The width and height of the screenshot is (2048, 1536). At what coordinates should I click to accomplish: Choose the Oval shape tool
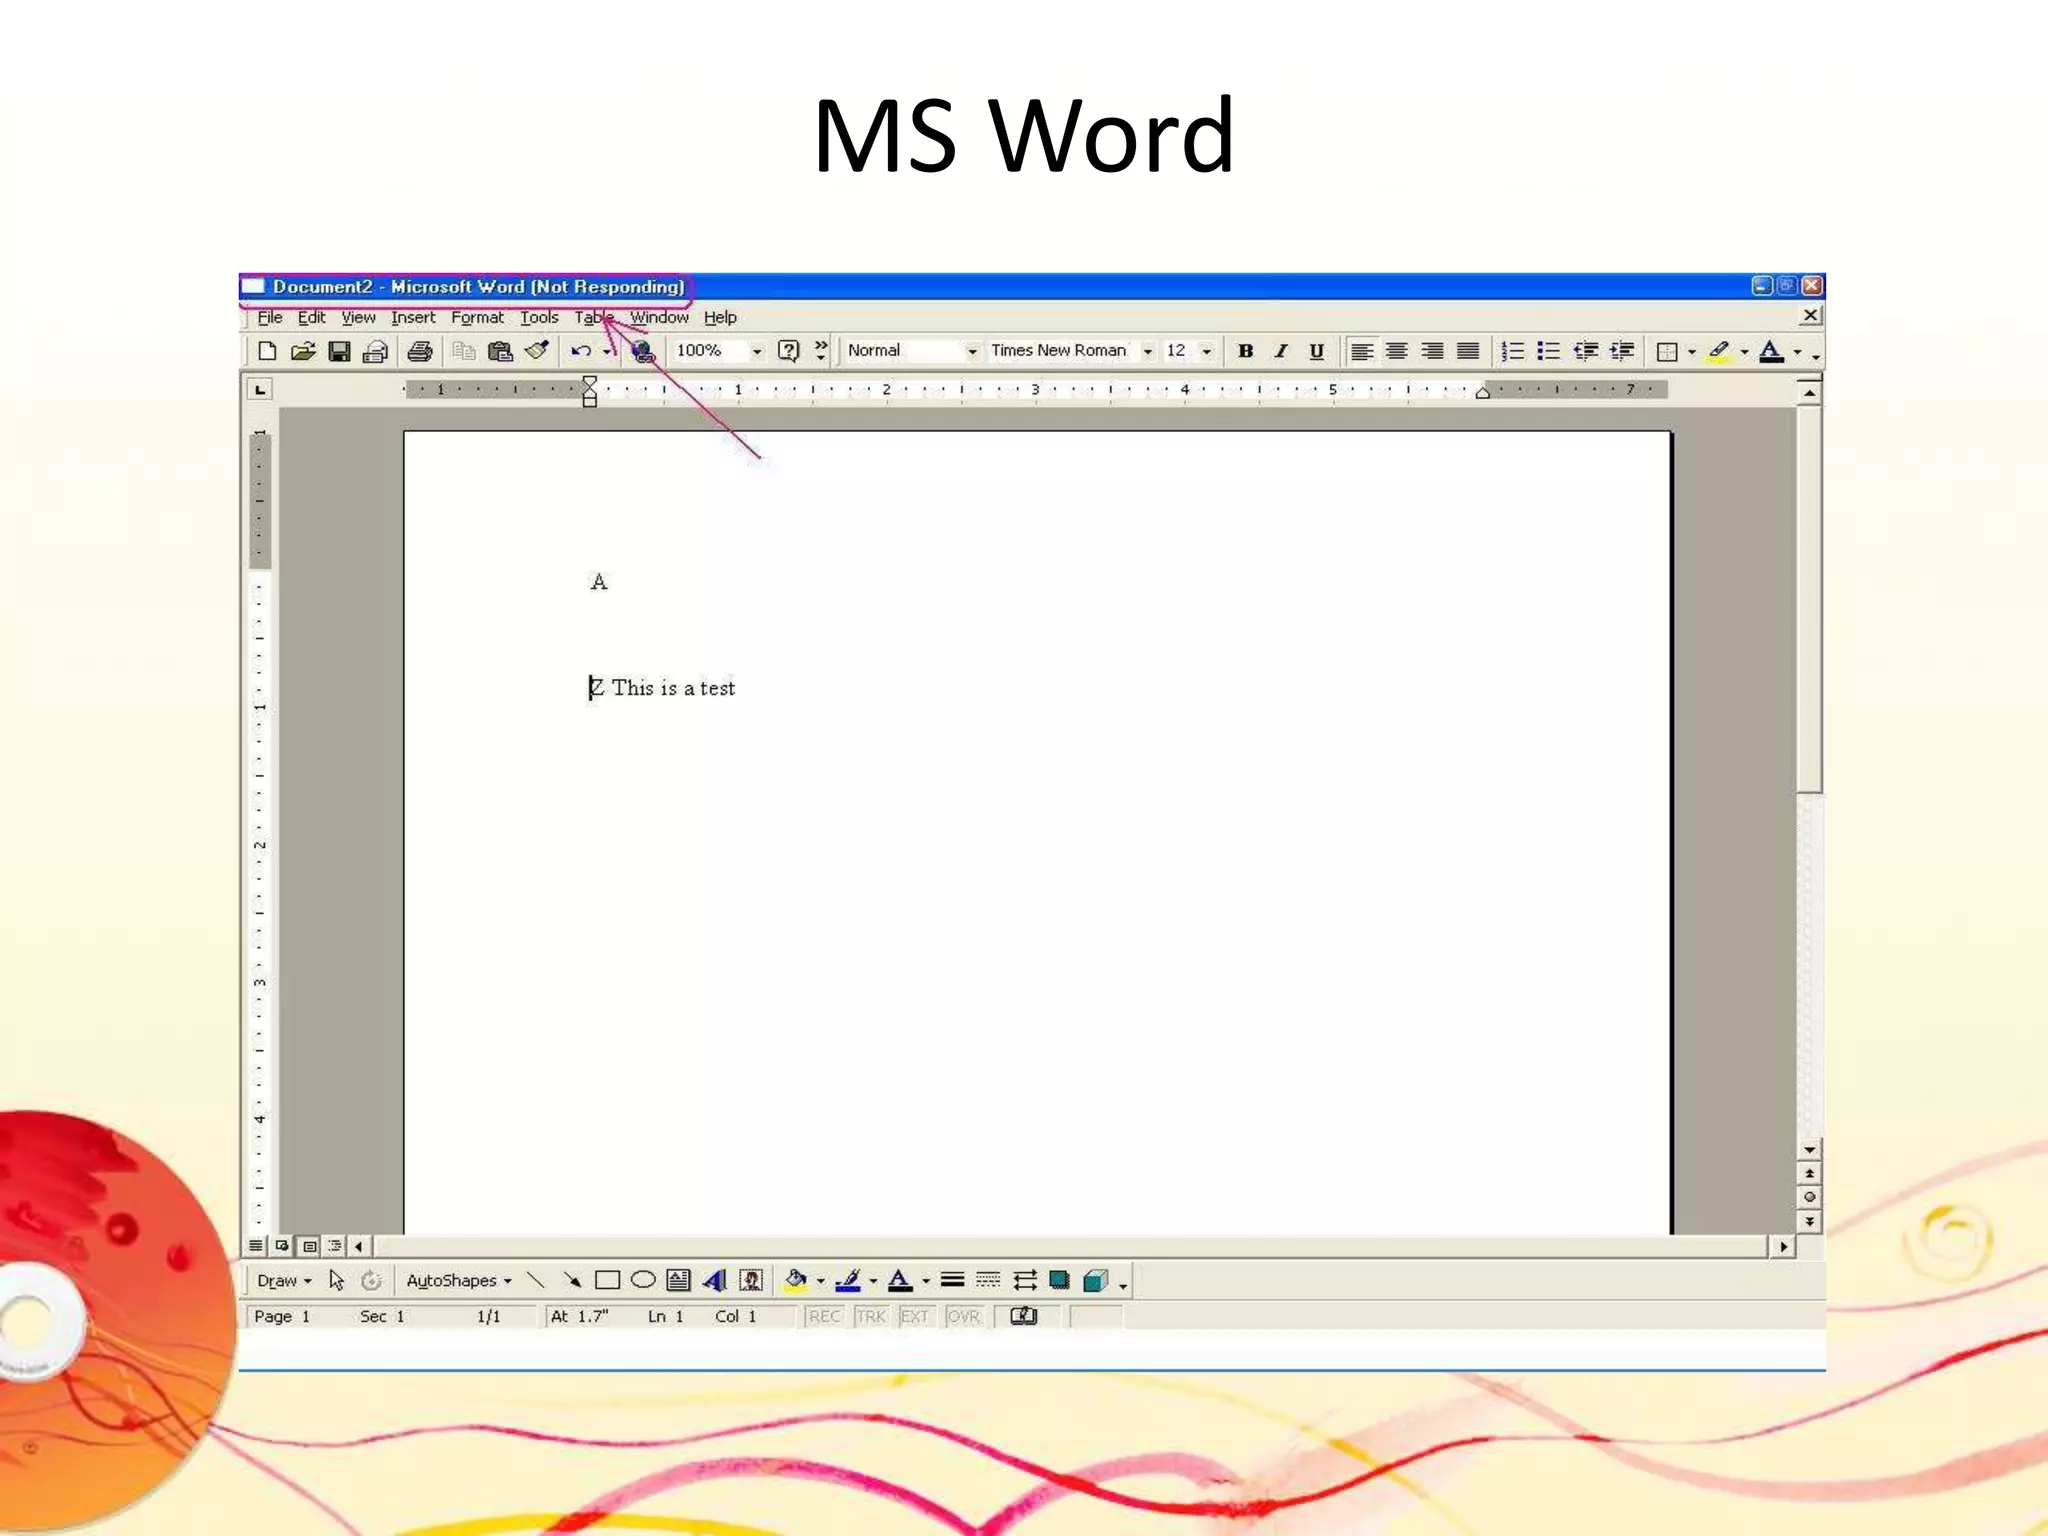[643, 1280]
